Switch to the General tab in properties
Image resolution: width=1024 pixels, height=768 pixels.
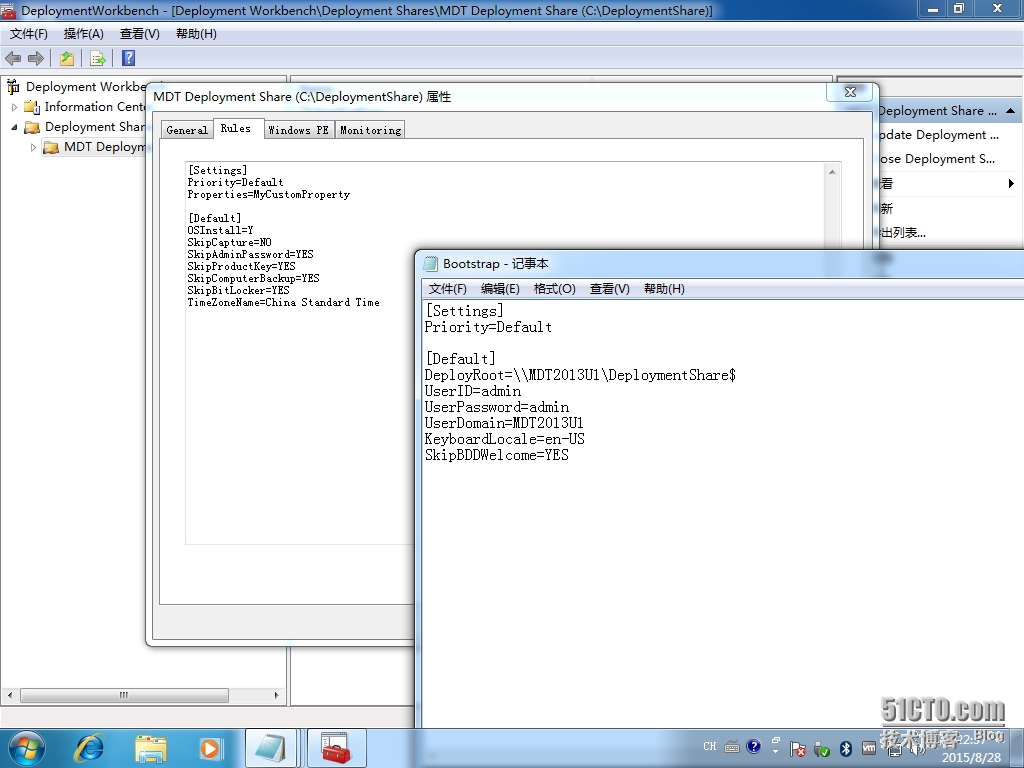[187, 130]
